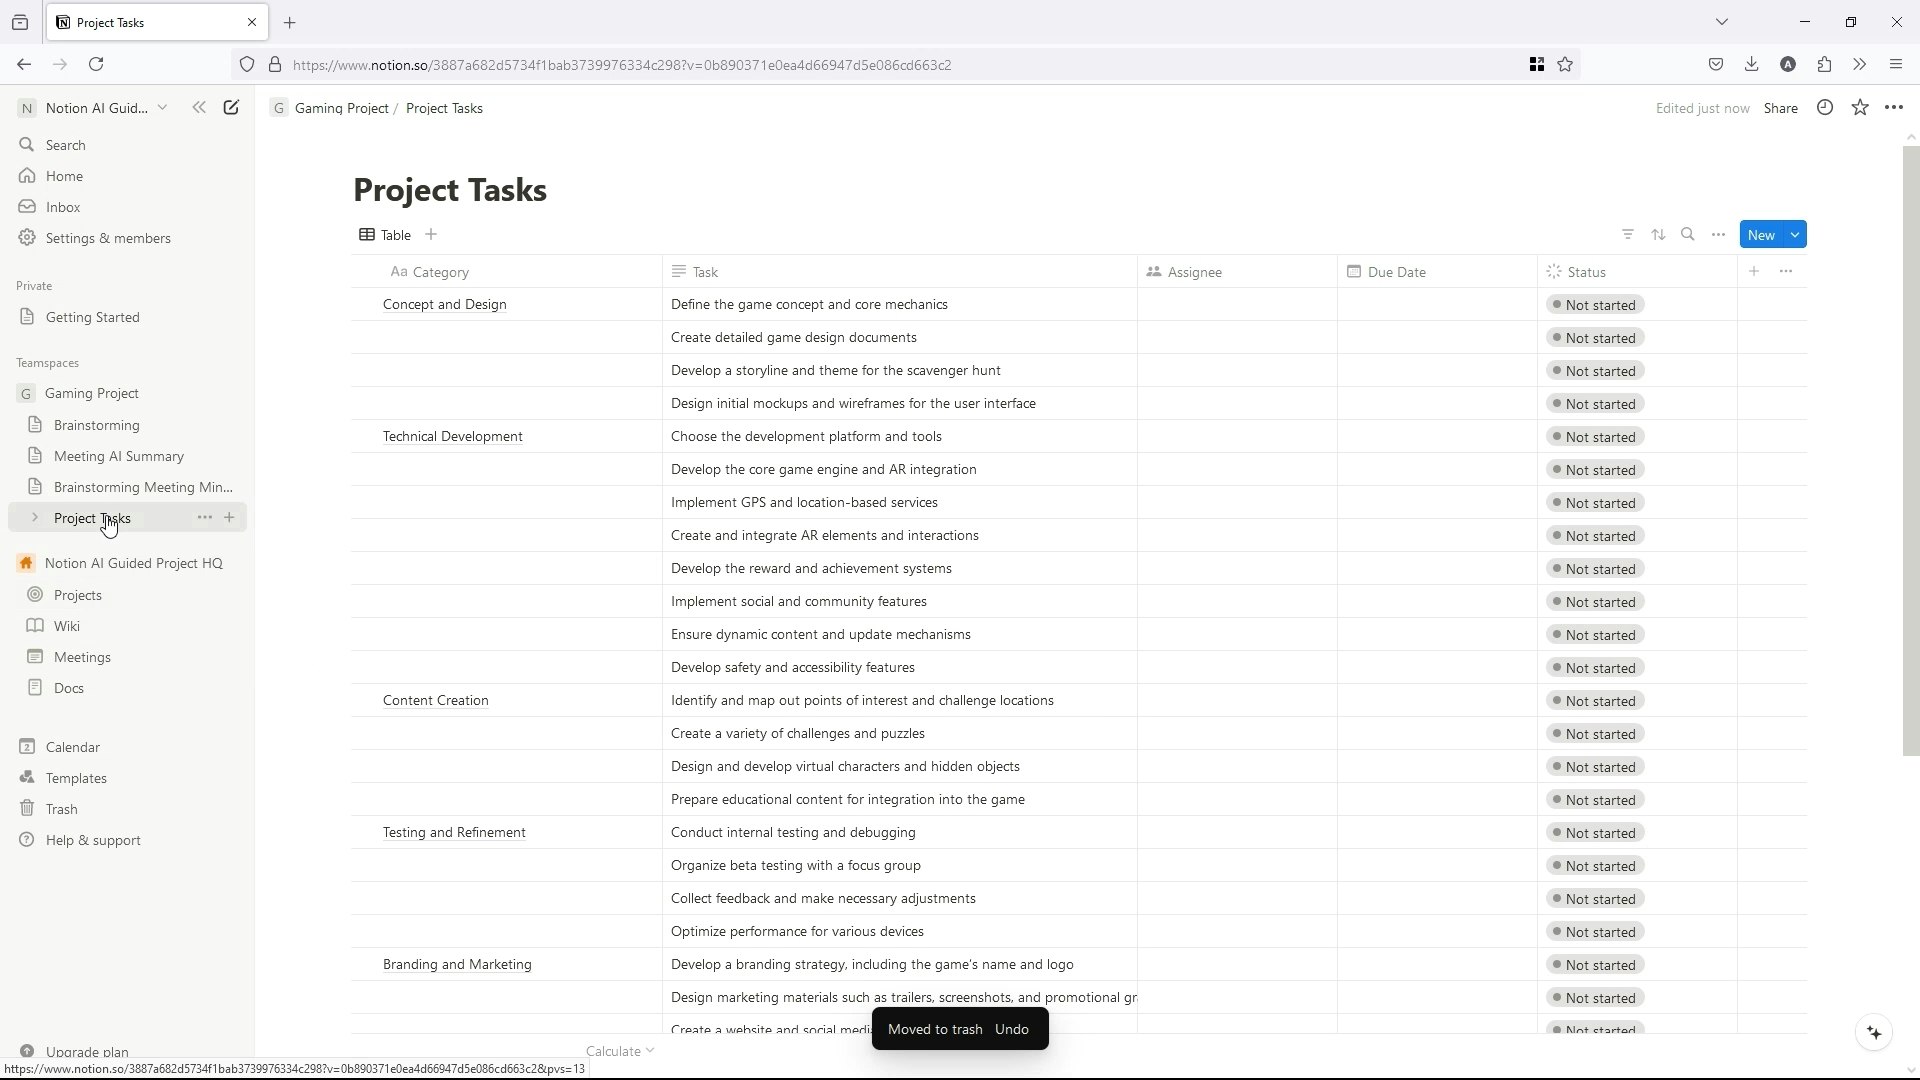The height and width of the screenshot is (1080, 1920).
Task: Open the Calculate dropdown below the table
Action: click(619, 1051)
